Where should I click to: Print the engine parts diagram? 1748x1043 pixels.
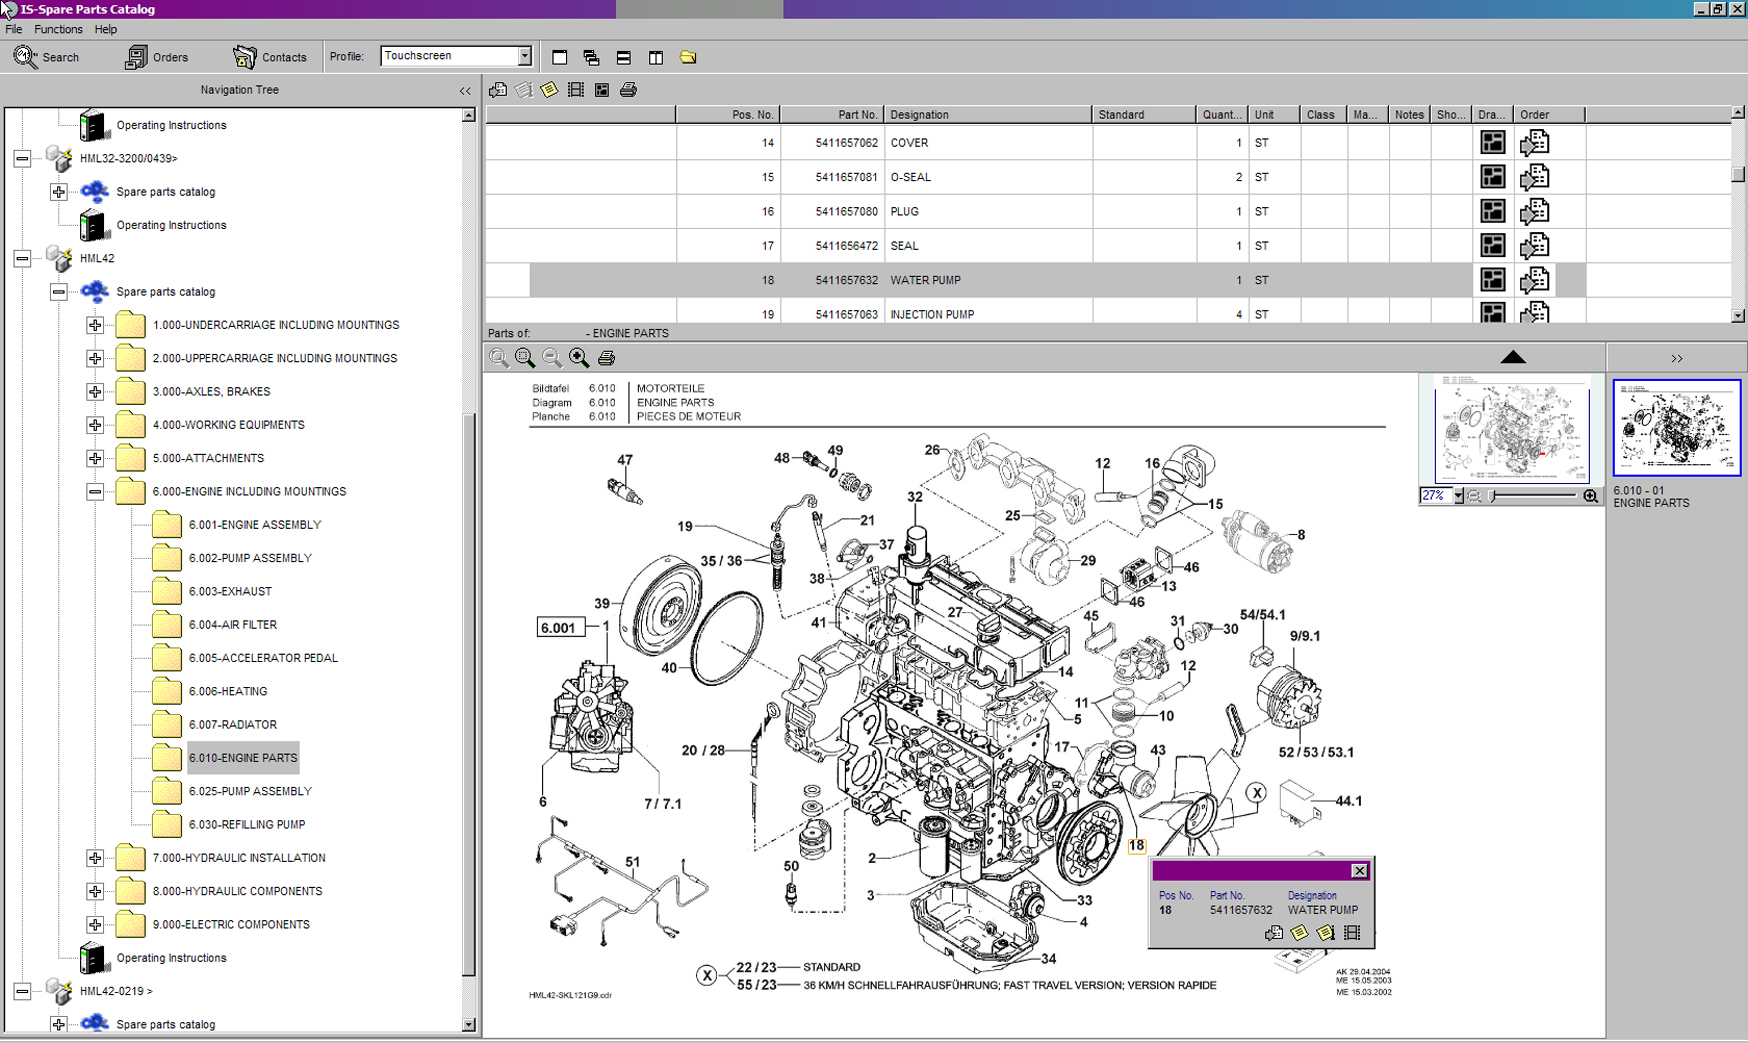[x=606, y=357]
